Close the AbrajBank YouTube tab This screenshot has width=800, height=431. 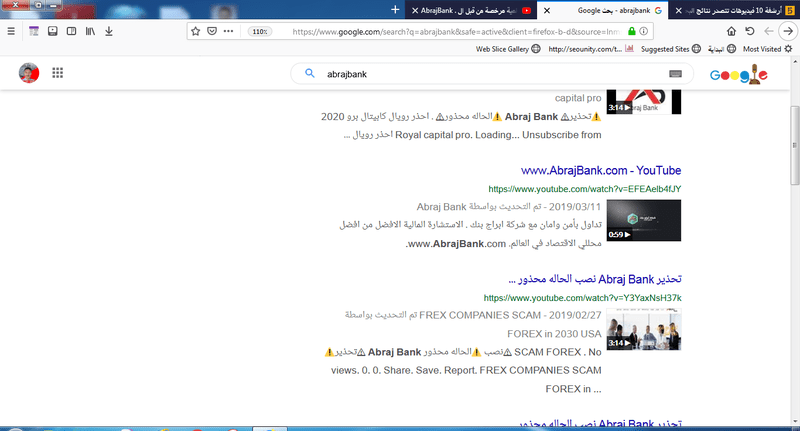tap(415, 10)
